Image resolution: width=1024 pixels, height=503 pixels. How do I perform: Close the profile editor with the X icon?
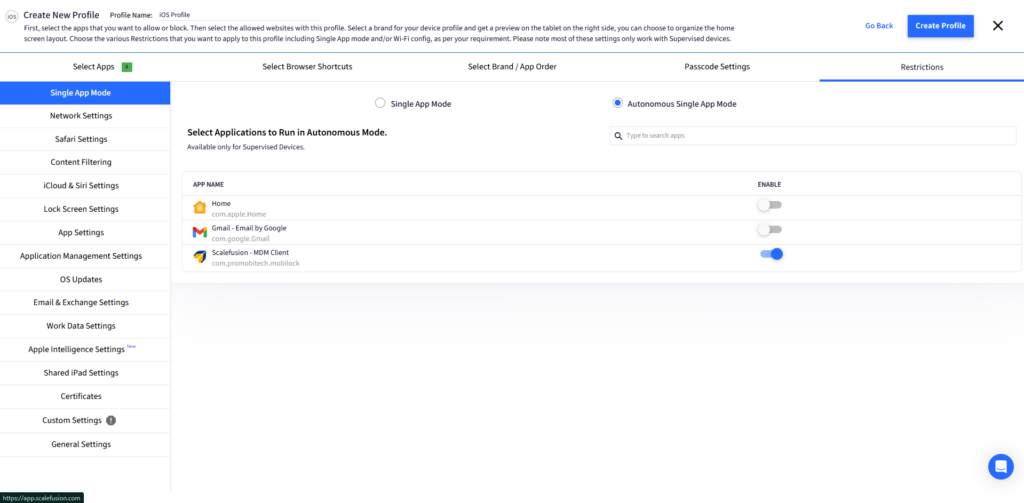coord(997,26)
